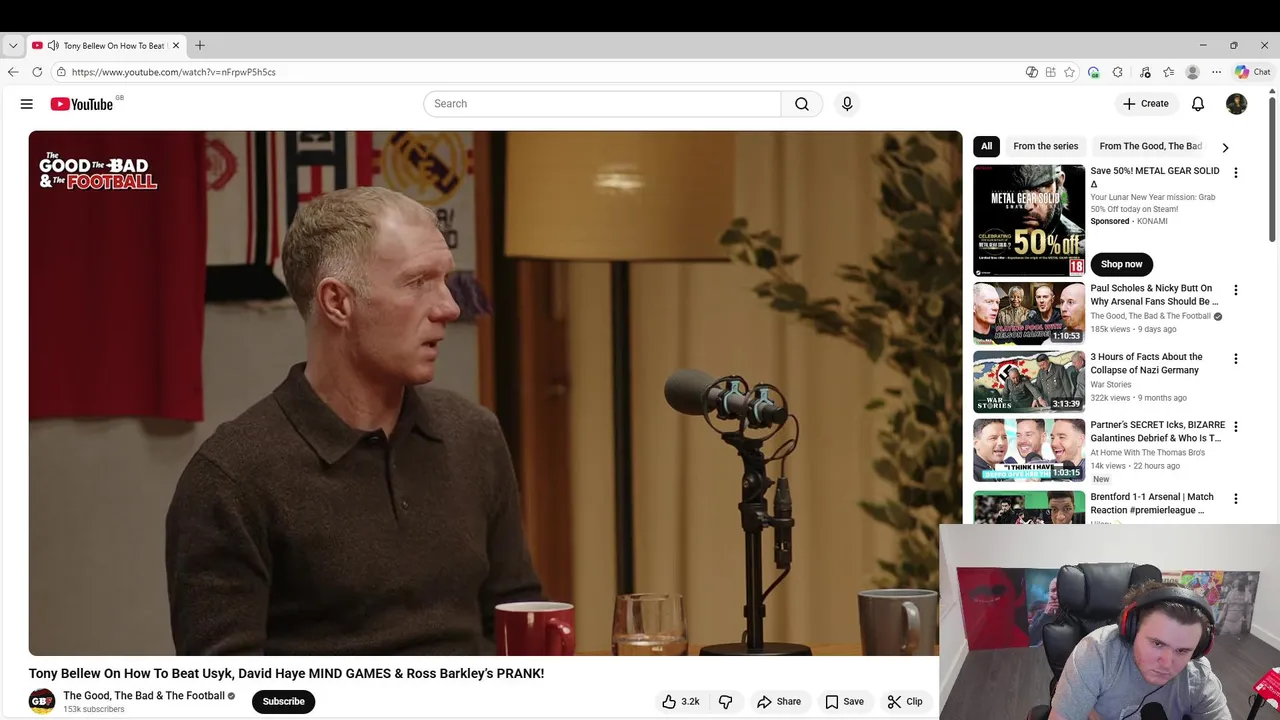Open The Good, The Bad & The Football channel name

pos(144,696)
